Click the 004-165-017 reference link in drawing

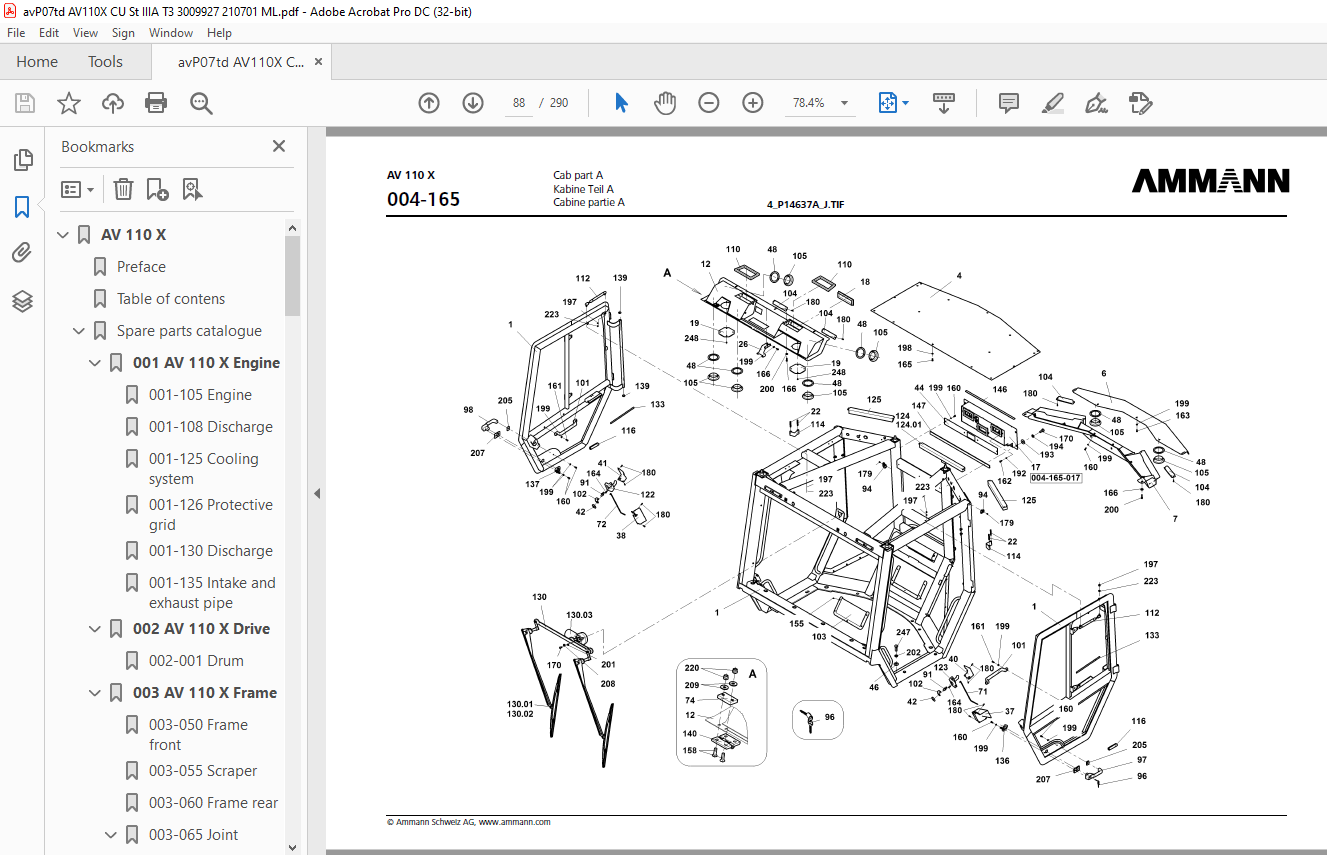[x=1056, y=478]
